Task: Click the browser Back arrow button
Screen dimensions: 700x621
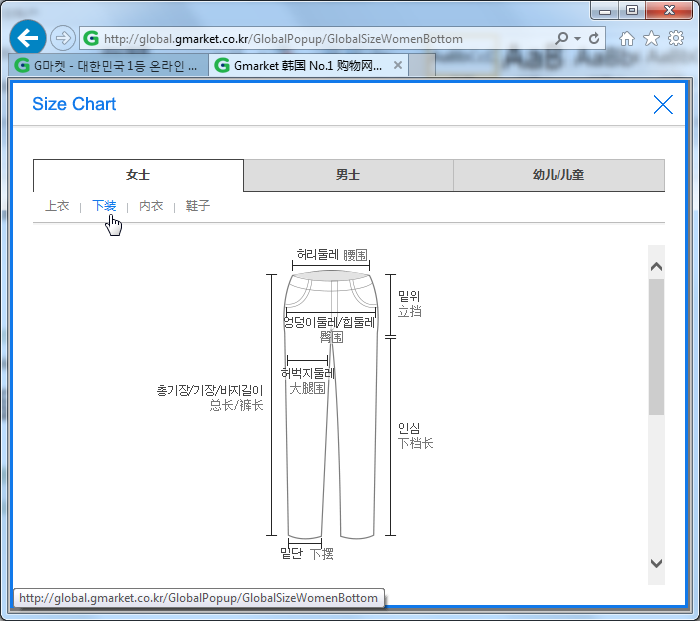Action: pos(28,38)
